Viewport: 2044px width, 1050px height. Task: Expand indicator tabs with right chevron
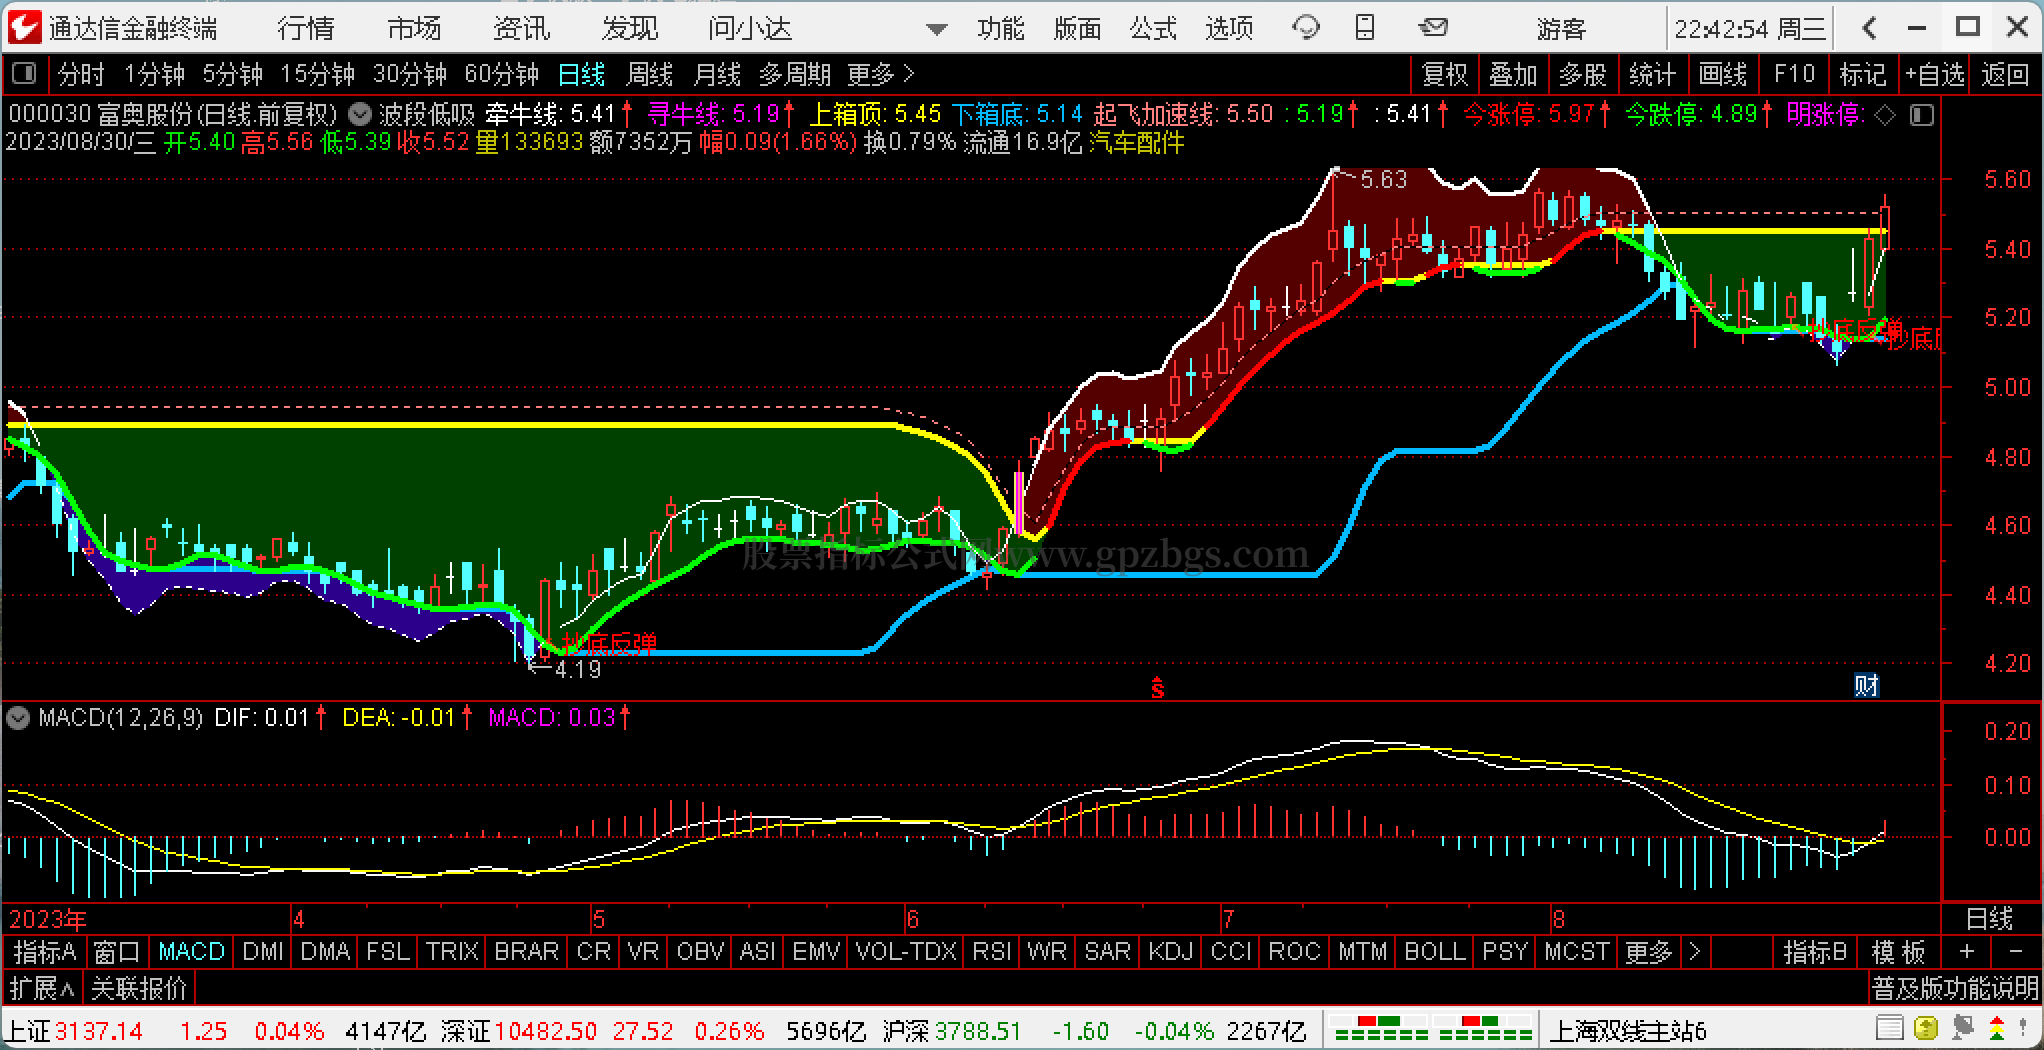[1694, 952]
